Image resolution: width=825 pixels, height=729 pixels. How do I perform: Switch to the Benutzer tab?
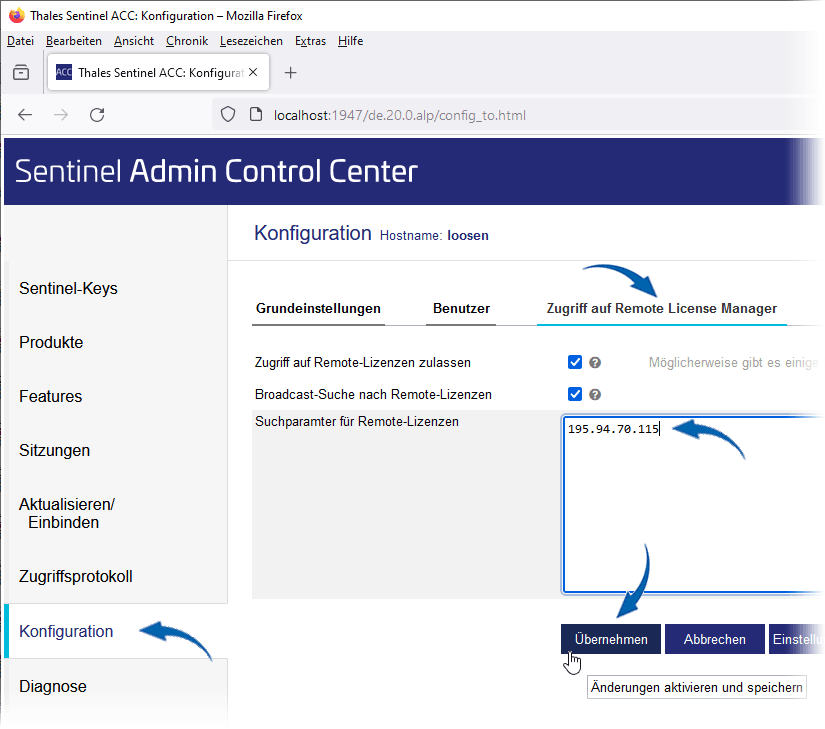(x=461, y=309)
